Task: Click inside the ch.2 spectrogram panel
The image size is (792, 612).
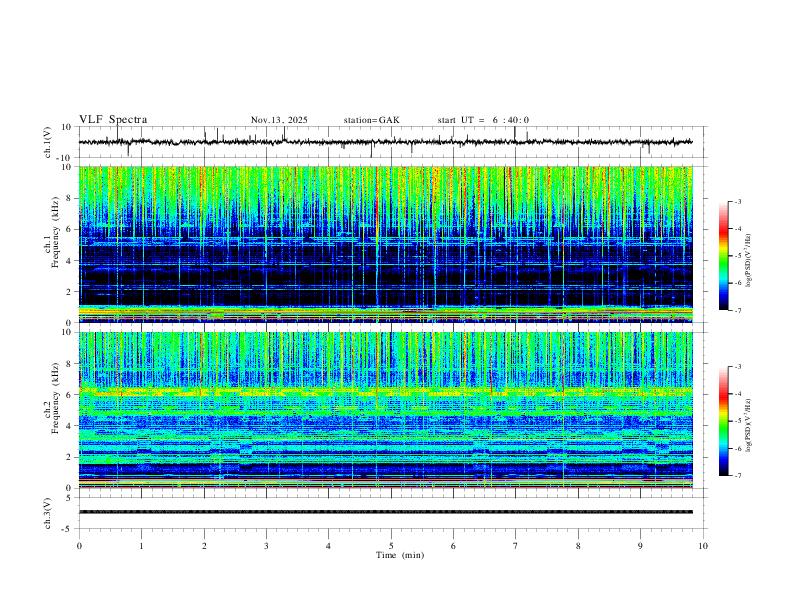Action: pos(386,410)
